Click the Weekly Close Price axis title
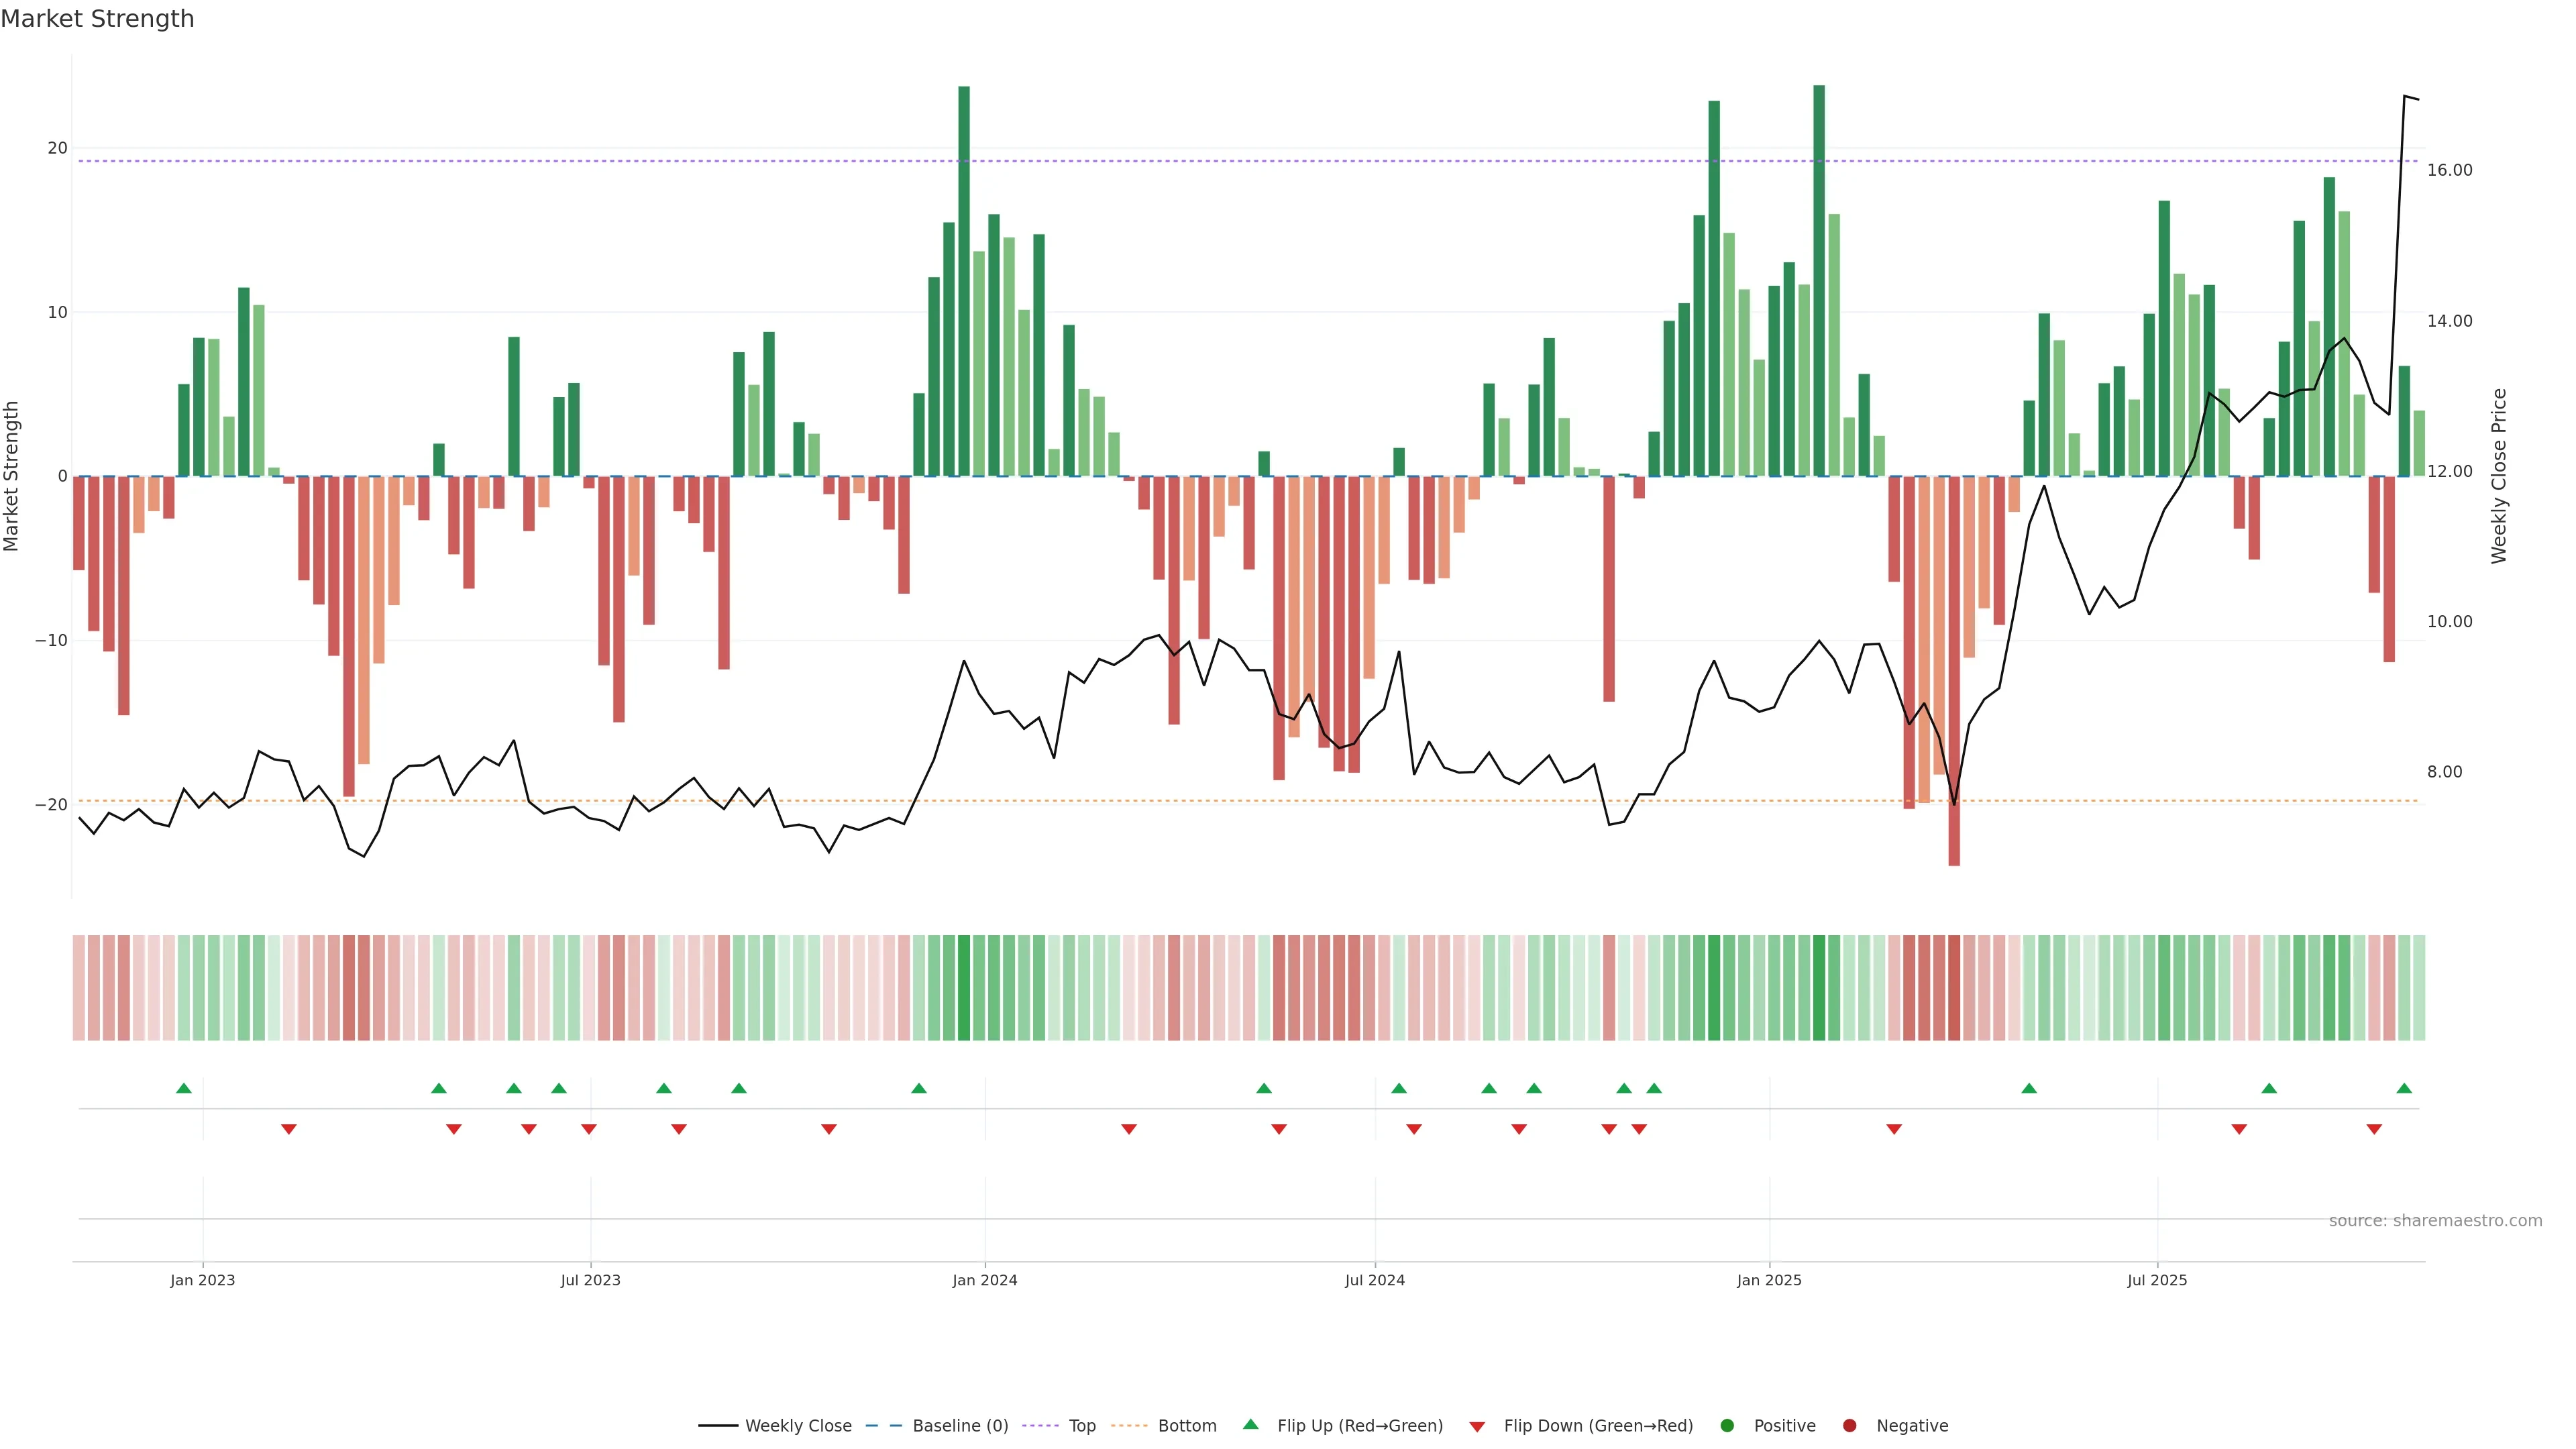Image resolution: width=2576 pixels, height=1449 pixels. tap(2499, 476)
